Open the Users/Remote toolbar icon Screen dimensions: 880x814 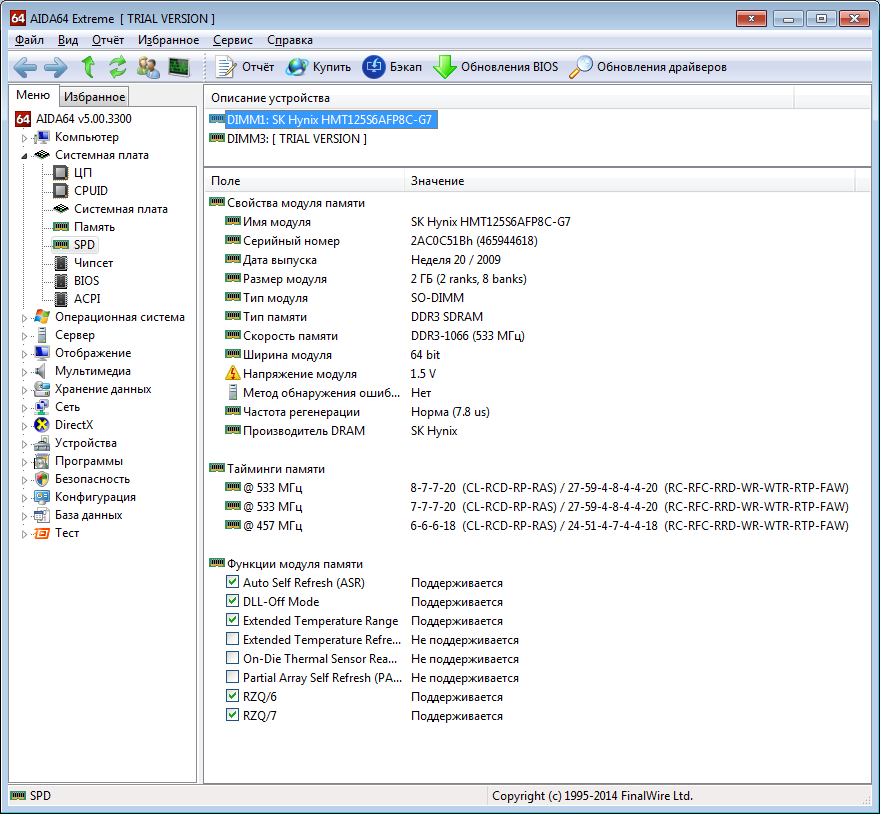[x=148, y=67]
